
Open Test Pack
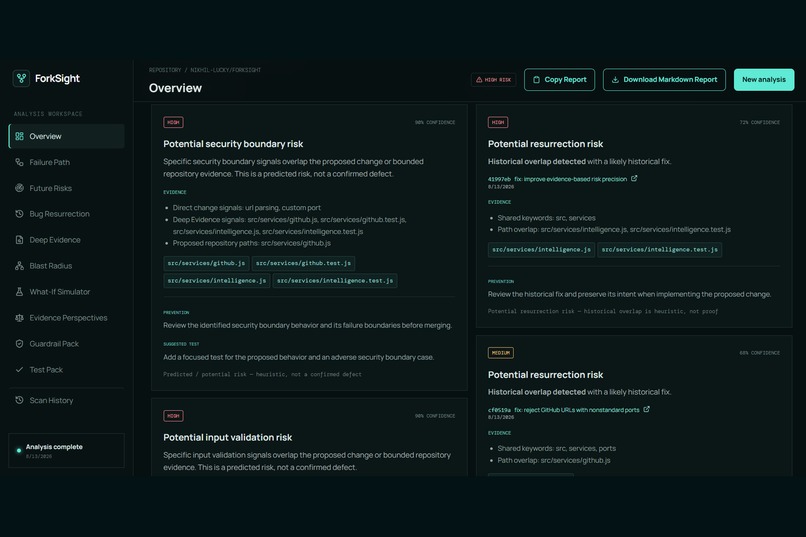click(x=66, y=369)
